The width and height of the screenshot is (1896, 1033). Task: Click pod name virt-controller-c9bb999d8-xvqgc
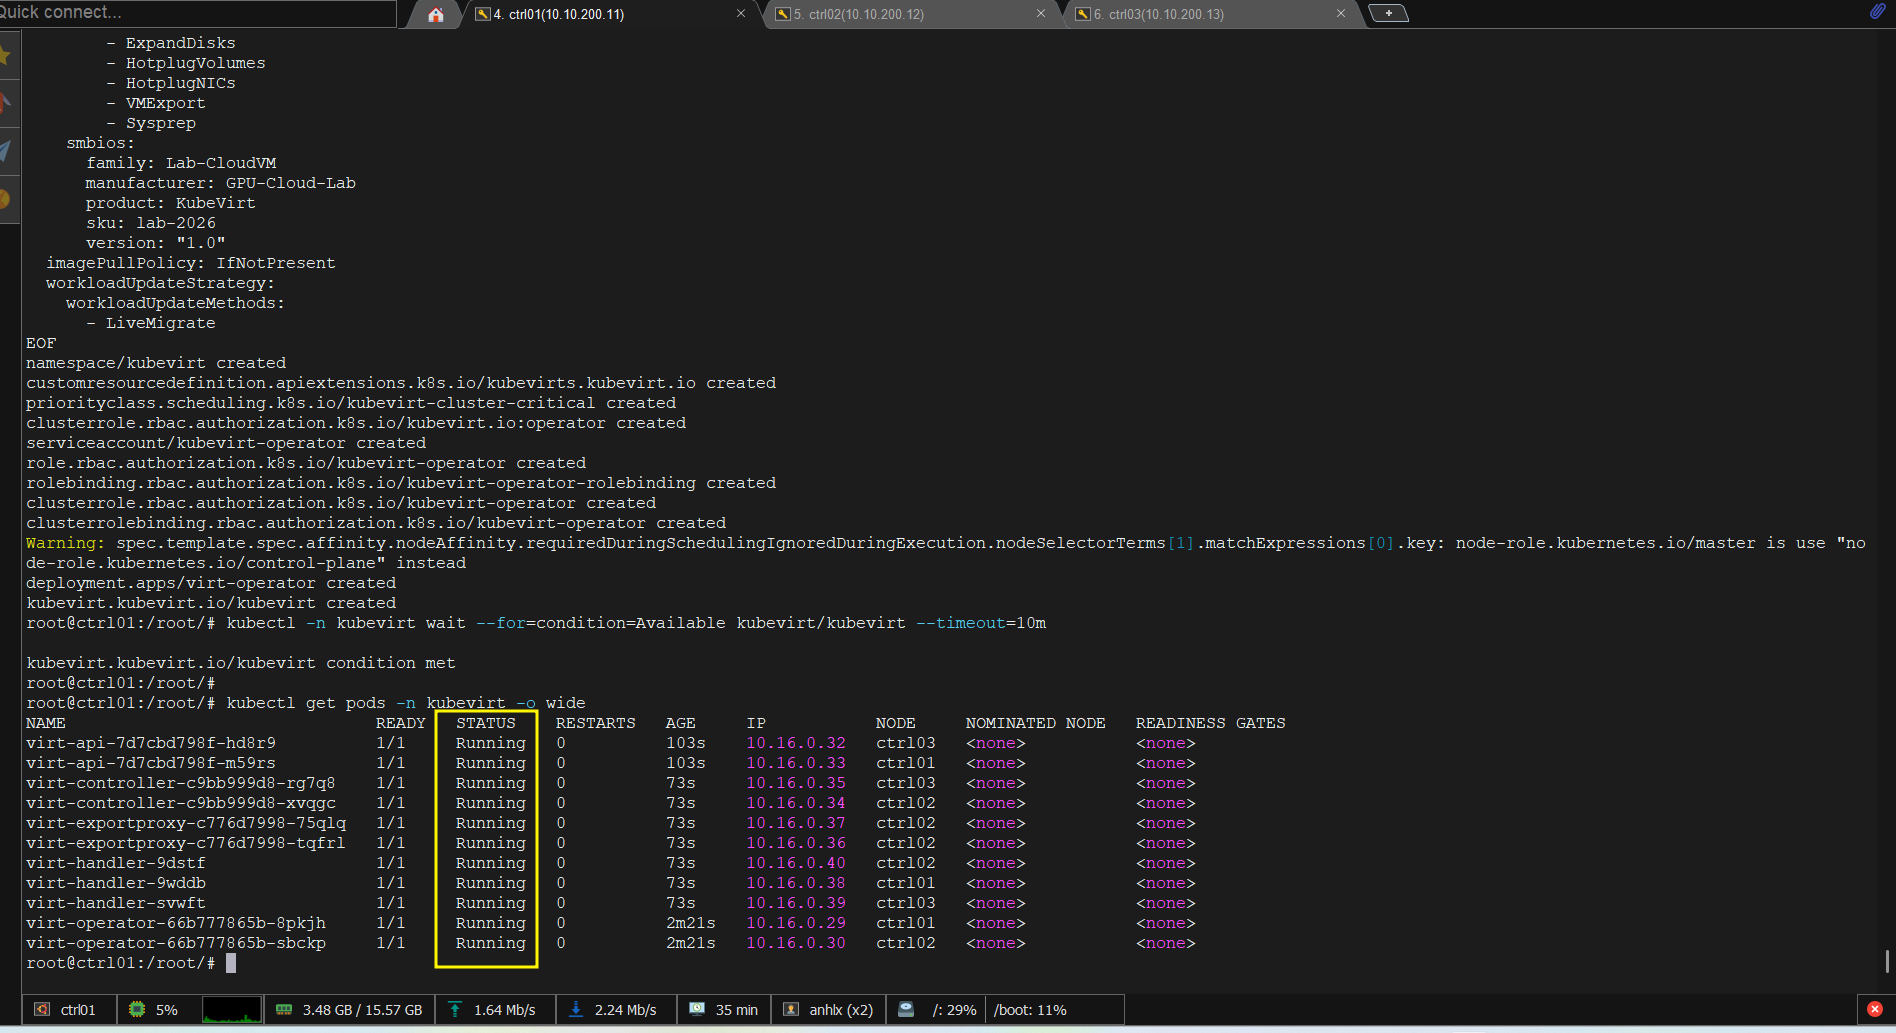click(181, 803)
